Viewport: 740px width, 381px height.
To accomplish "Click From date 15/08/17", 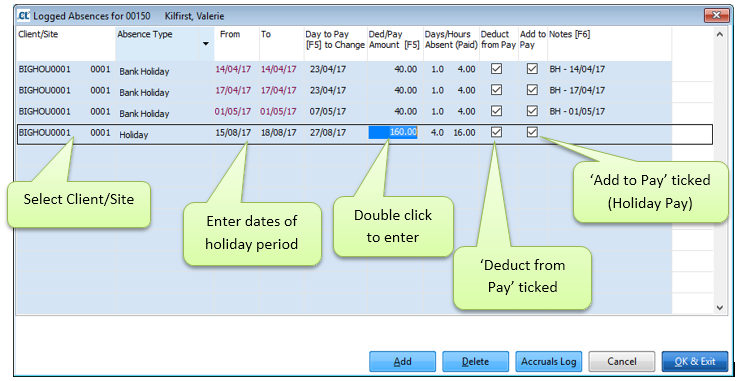I will (x=233, y=133).
